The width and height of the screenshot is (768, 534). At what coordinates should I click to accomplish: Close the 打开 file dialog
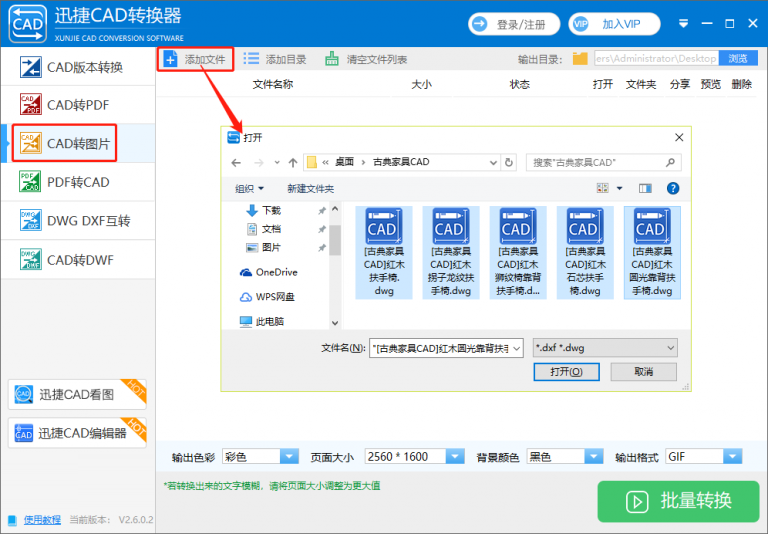pos(679,138)
